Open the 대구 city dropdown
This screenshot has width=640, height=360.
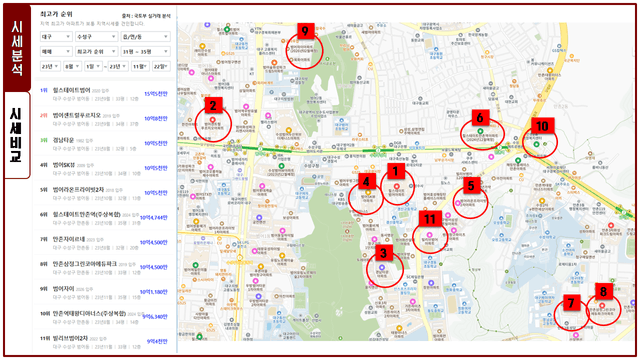click(56, 37)
